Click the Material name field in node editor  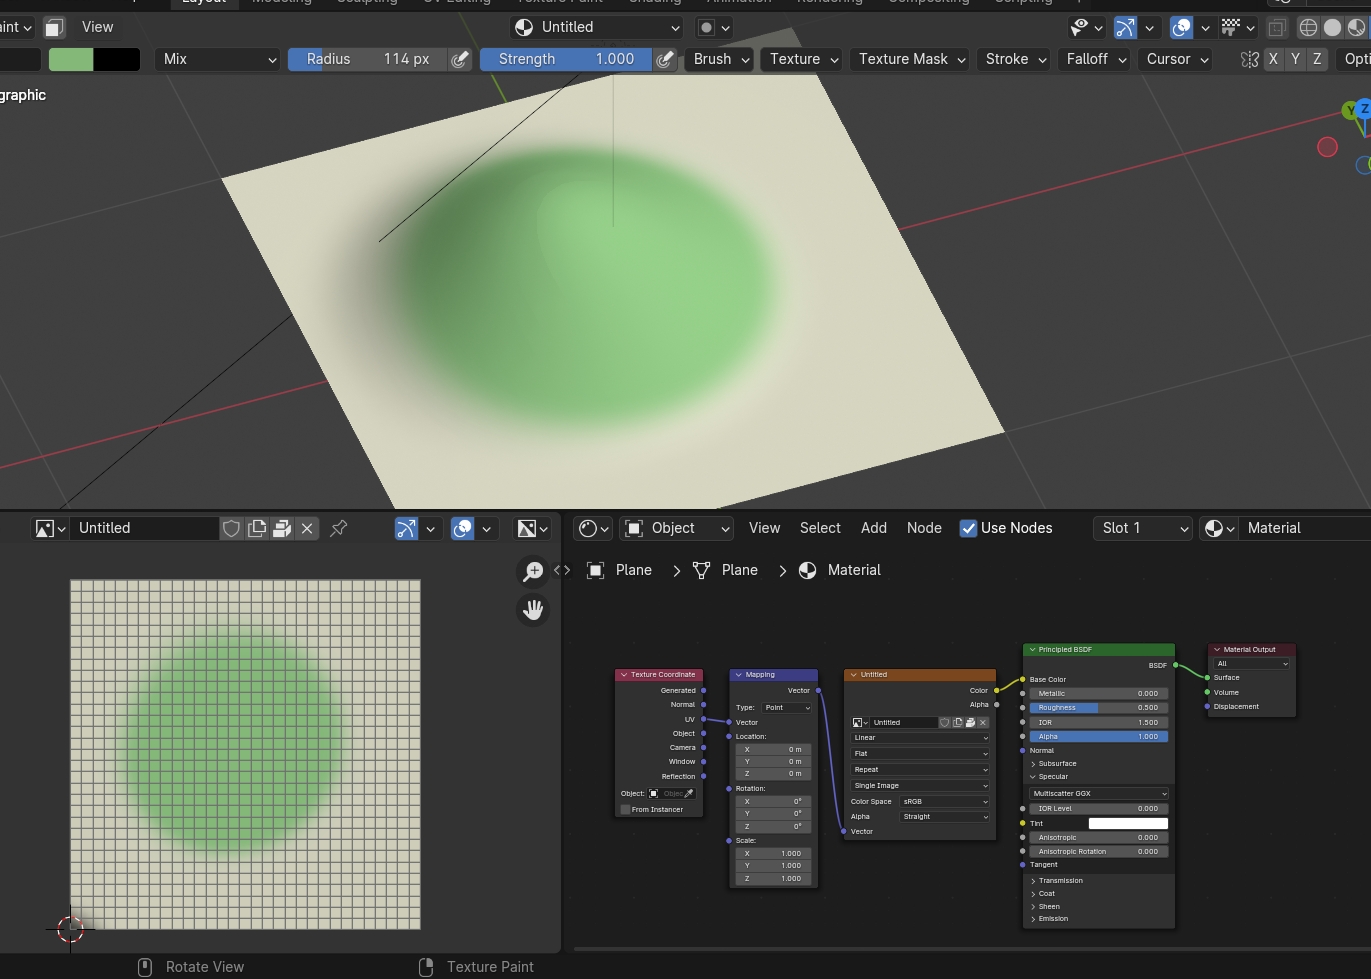coord(1305,528)
